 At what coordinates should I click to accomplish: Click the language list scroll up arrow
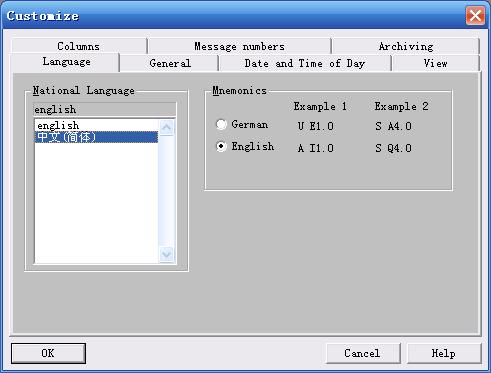167,127
